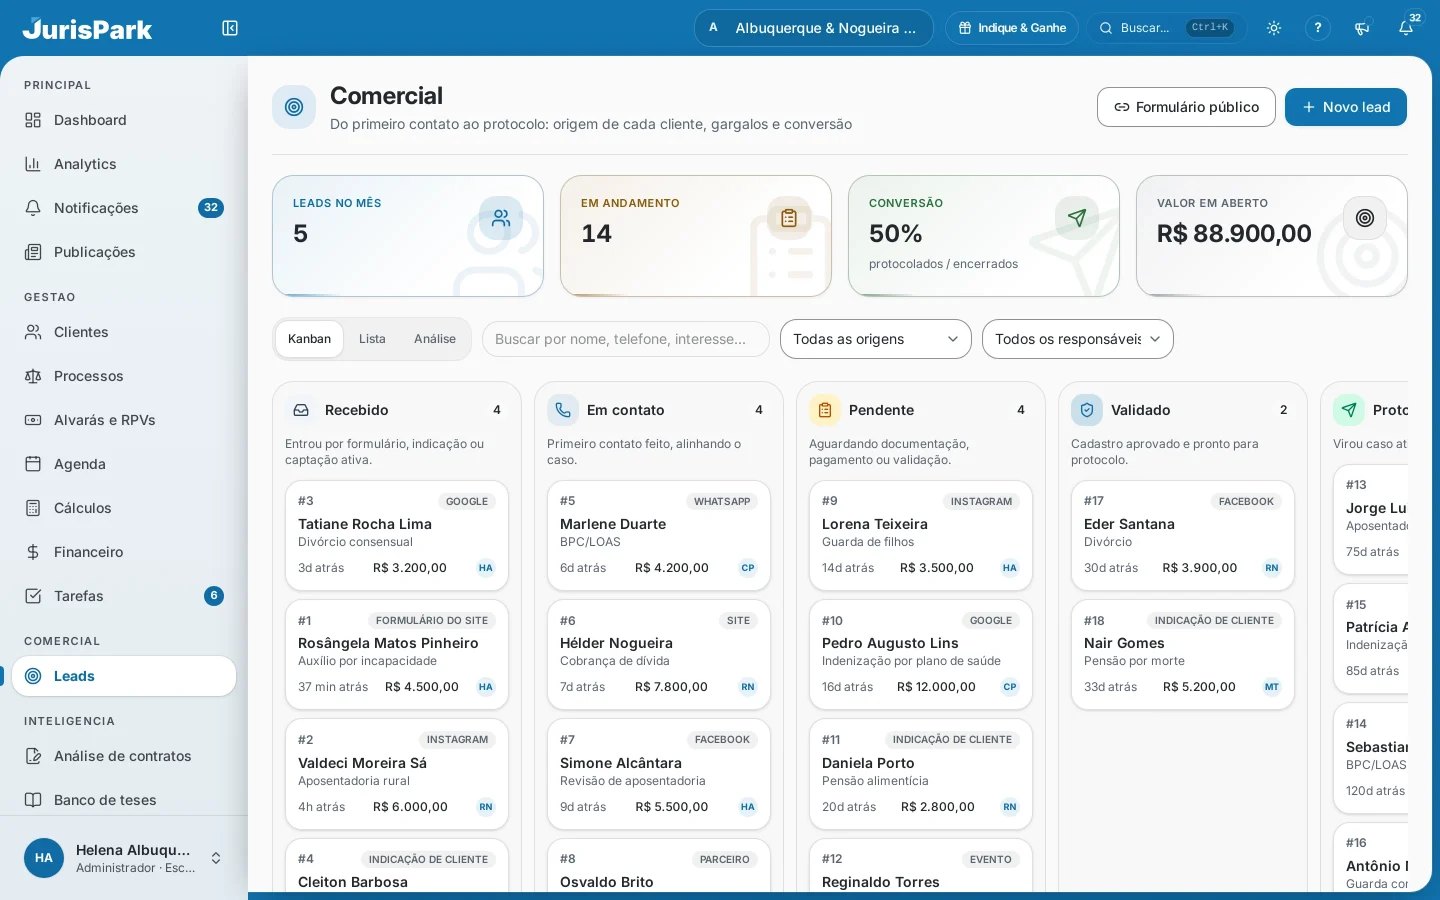Switch to Análise view tab
Image resolution: width=1440 pixels, height=900 pixels.
pos(435,339)
